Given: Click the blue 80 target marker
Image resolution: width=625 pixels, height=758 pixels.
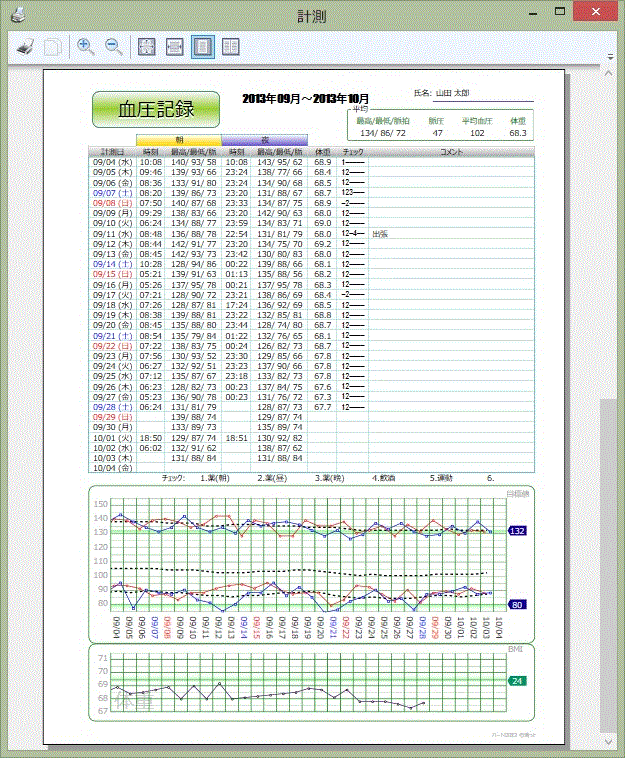Looking at the screenshot, I should (x=517, y=605).
